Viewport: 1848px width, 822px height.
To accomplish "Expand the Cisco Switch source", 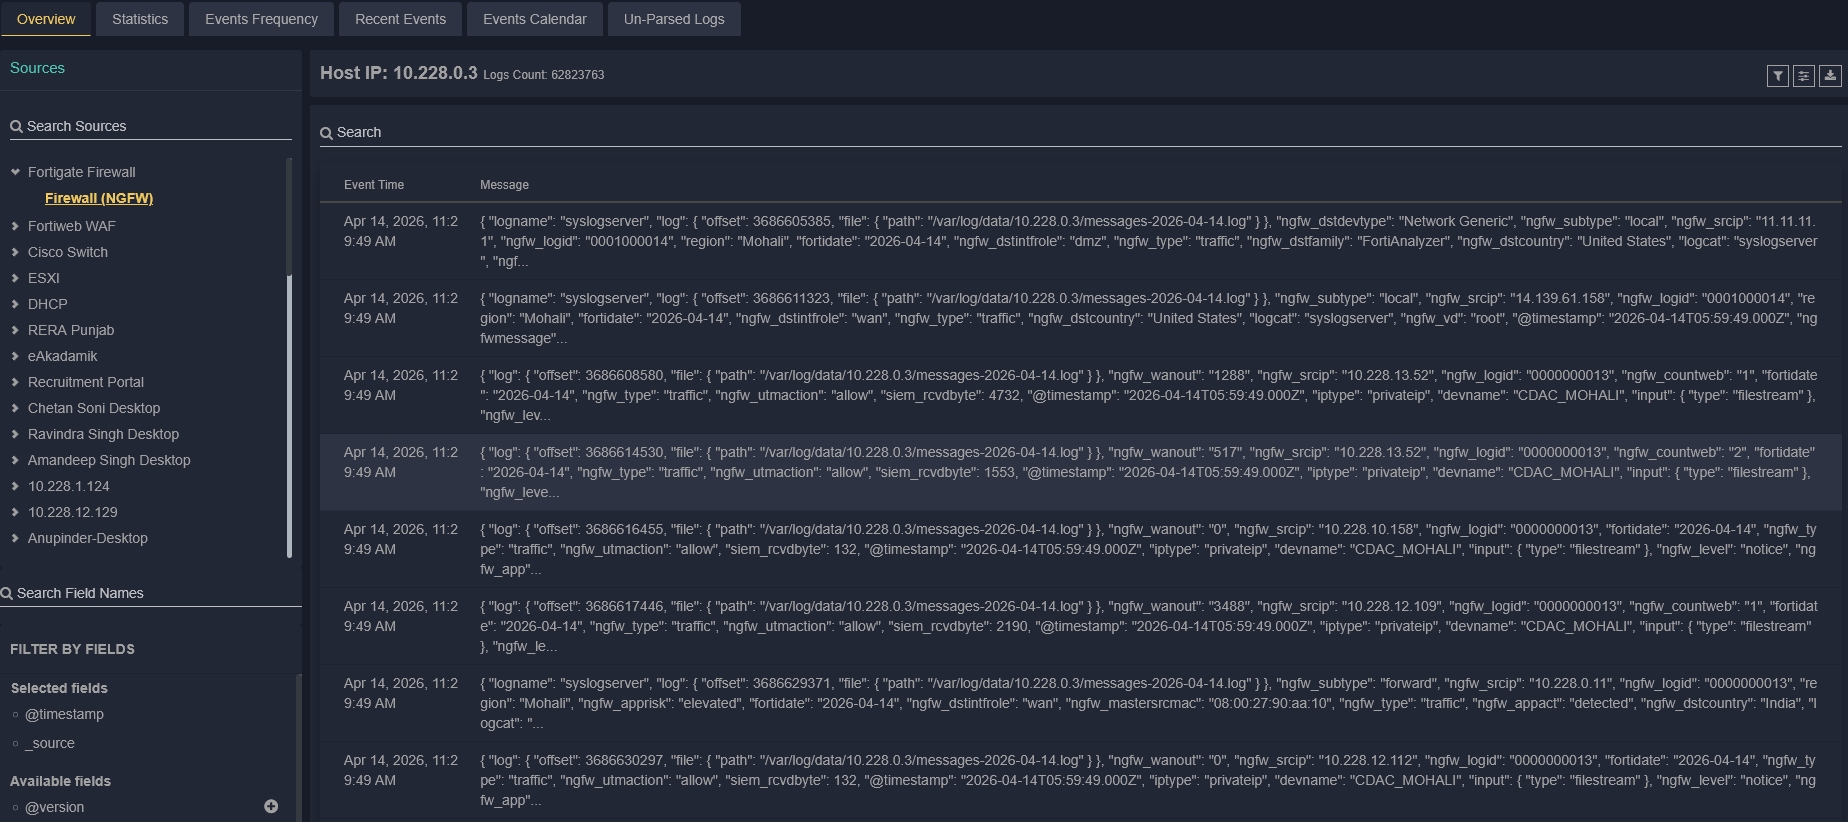I will click(x=15, y=252).
